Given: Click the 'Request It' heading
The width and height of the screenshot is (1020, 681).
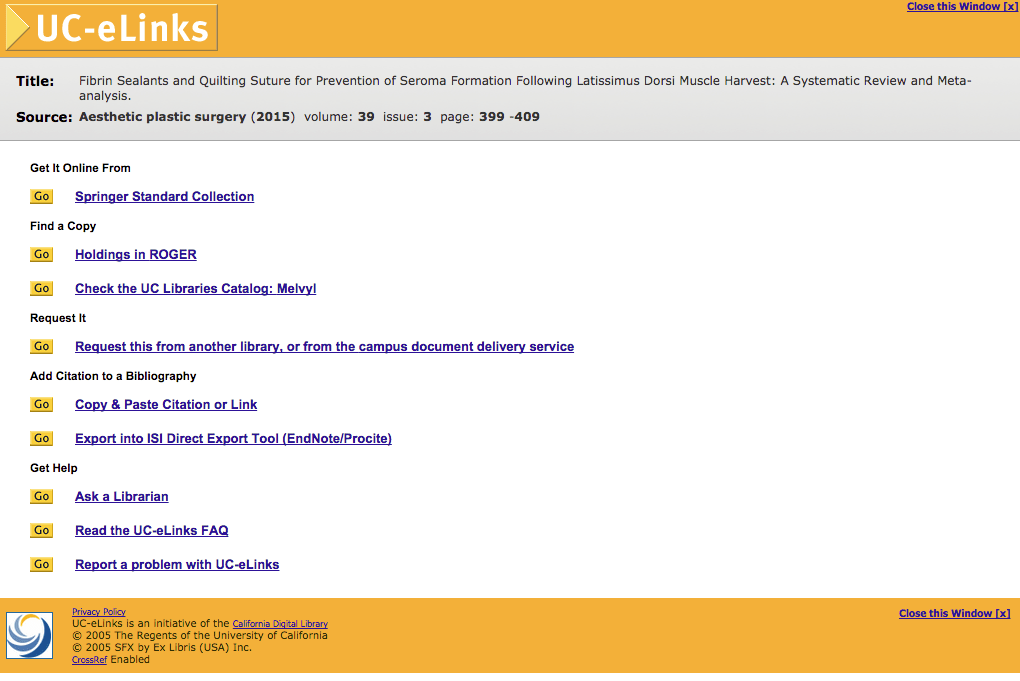Looking at the screenshot, I should click(58, 318).
